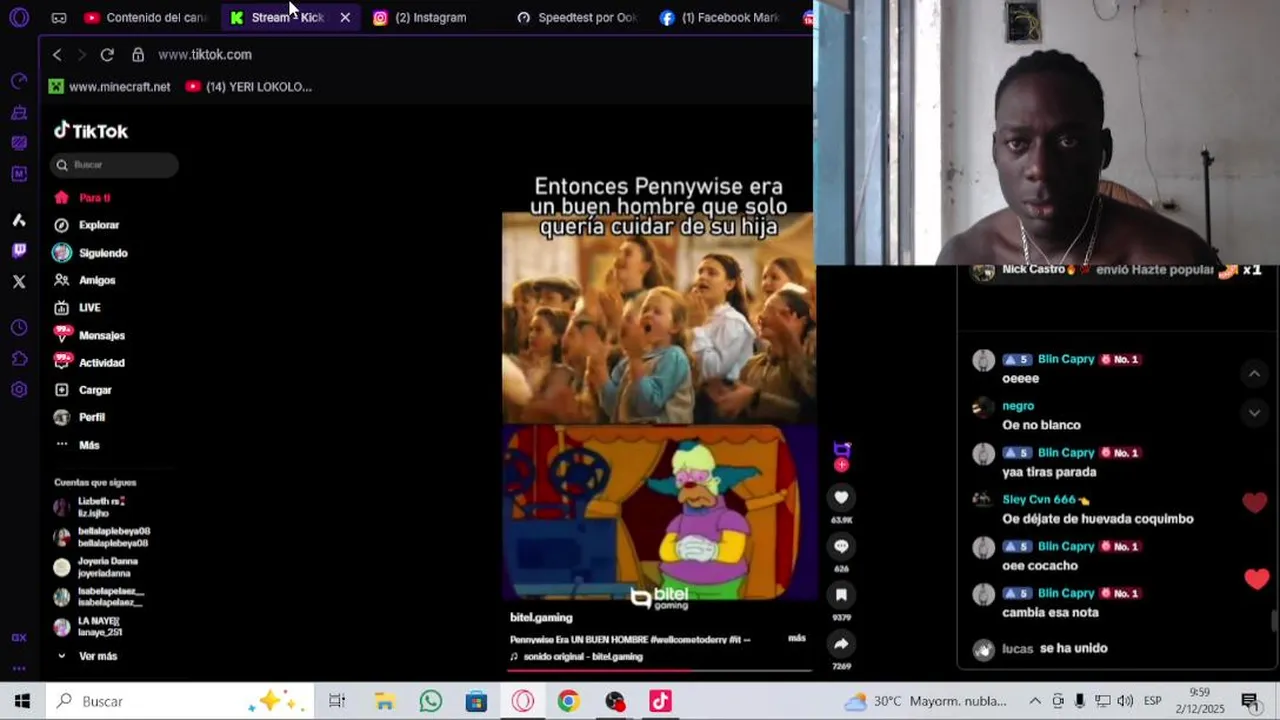The height and width of the screenshot is (720, 1280).
Task: Show hidden system tray icons chevron
Action: coord(1035,701)
